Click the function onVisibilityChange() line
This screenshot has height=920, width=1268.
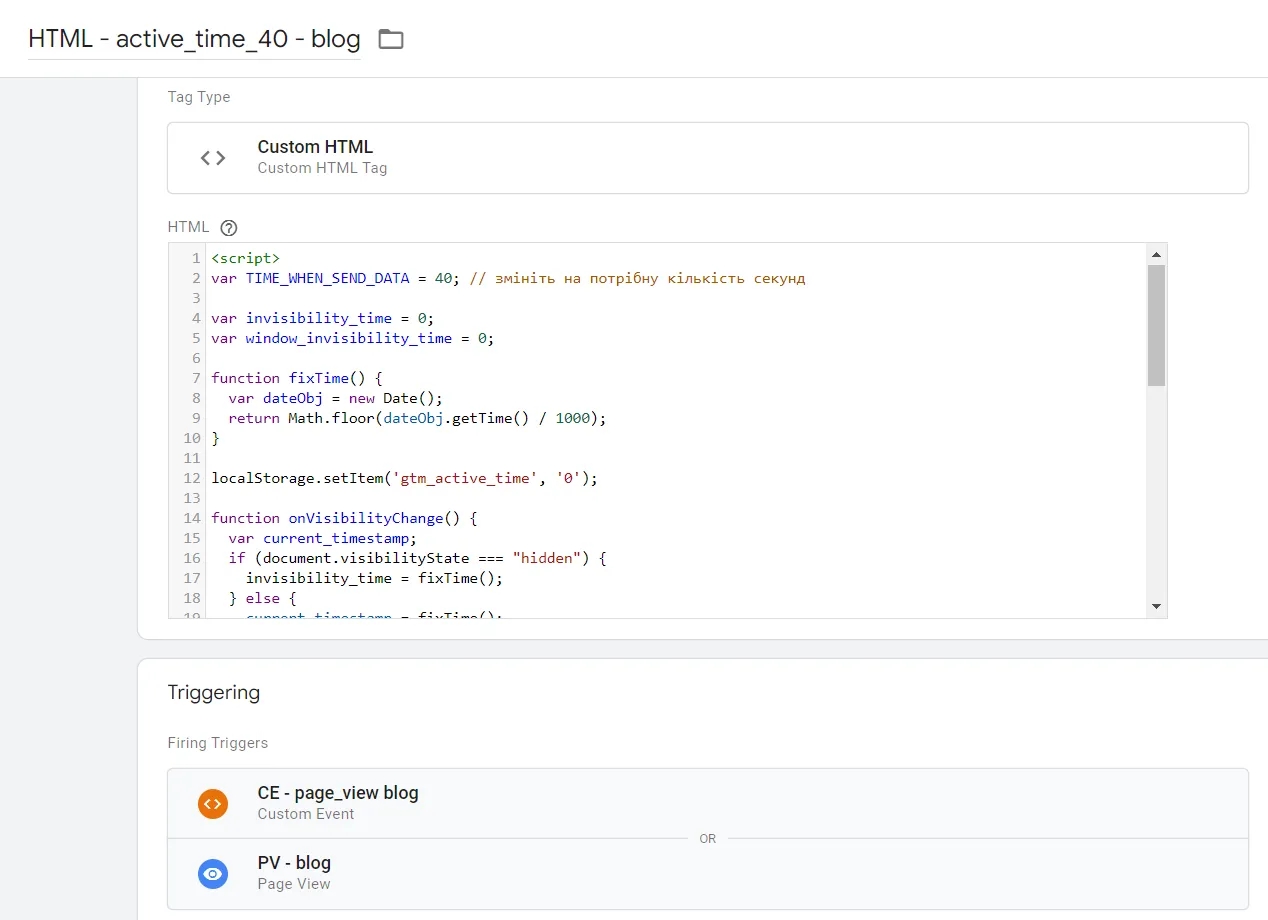click(344, 518)
